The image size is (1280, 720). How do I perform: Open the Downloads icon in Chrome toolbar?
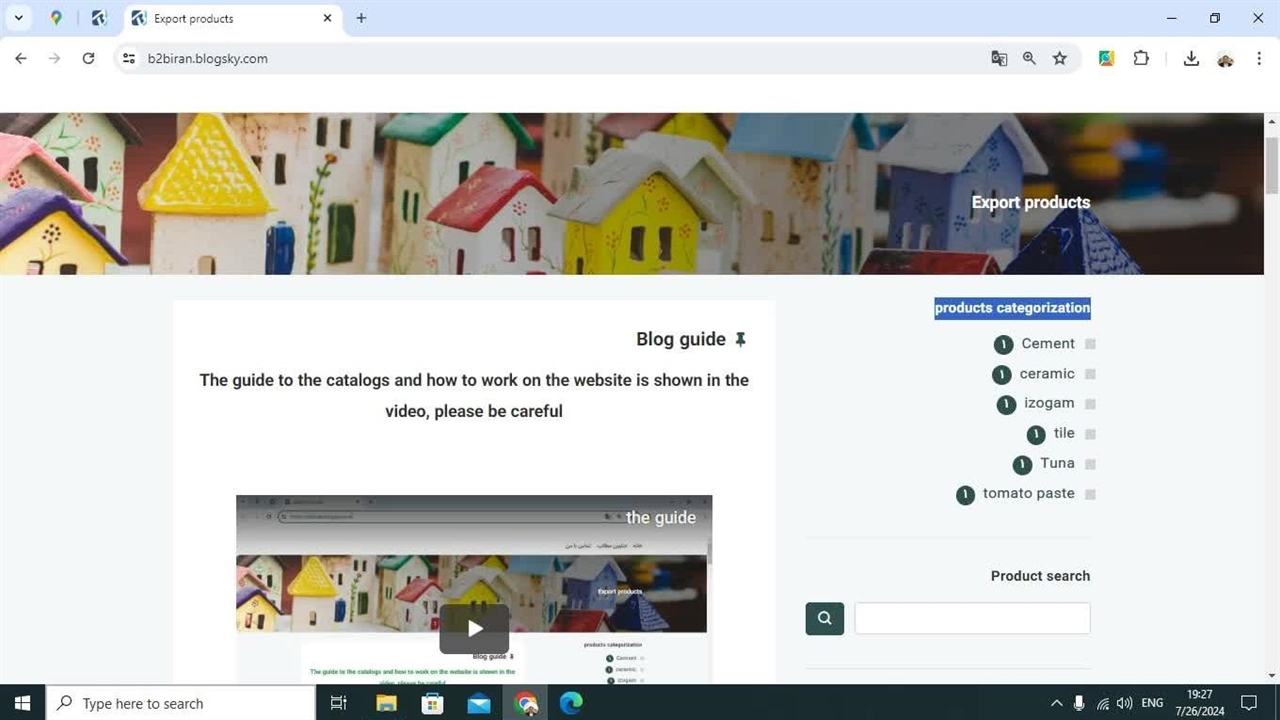click(1191, 59)
